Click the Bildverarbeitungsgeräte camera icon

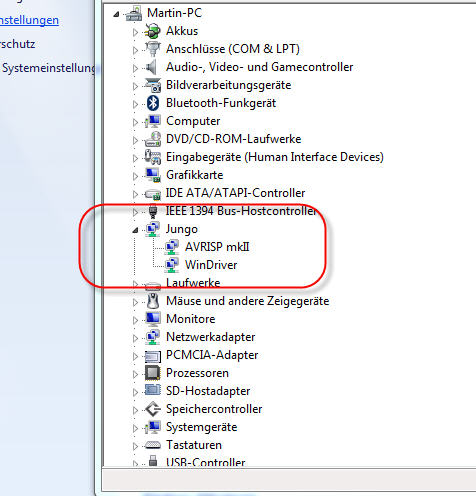(153, 85)
